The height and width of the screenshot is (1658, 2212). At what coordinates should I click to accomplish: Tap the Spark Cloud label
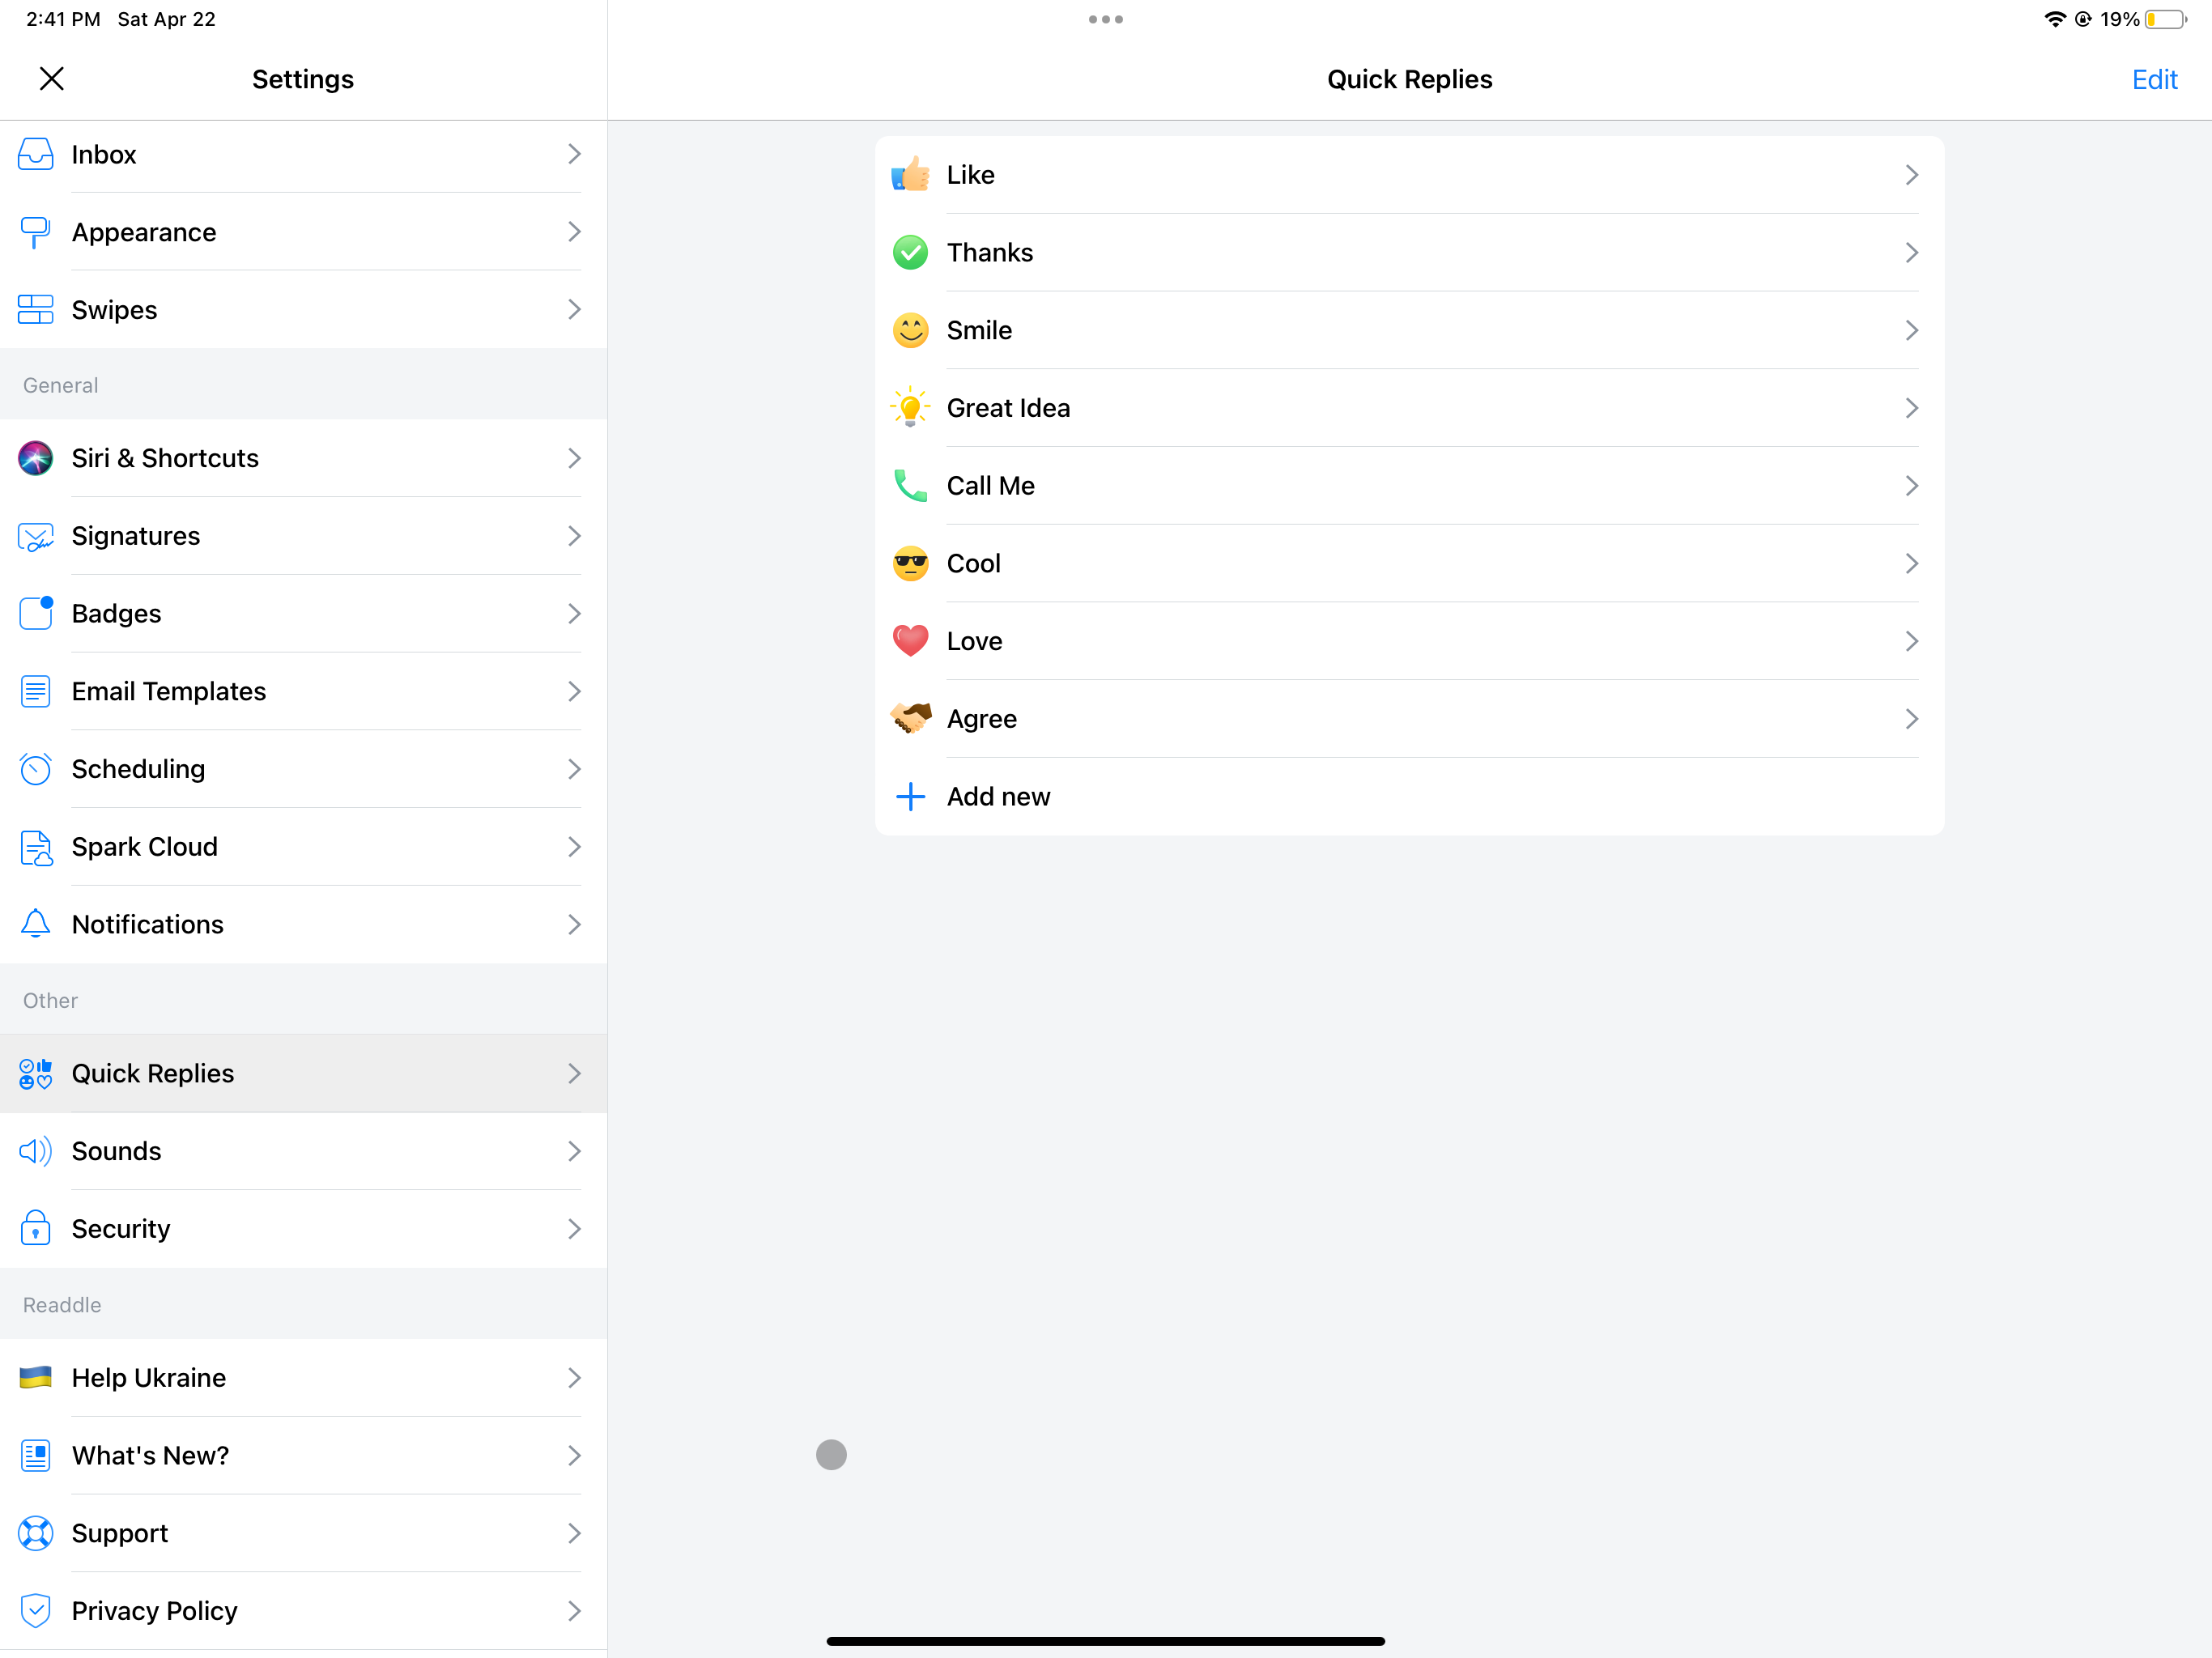tap(144, 847)
